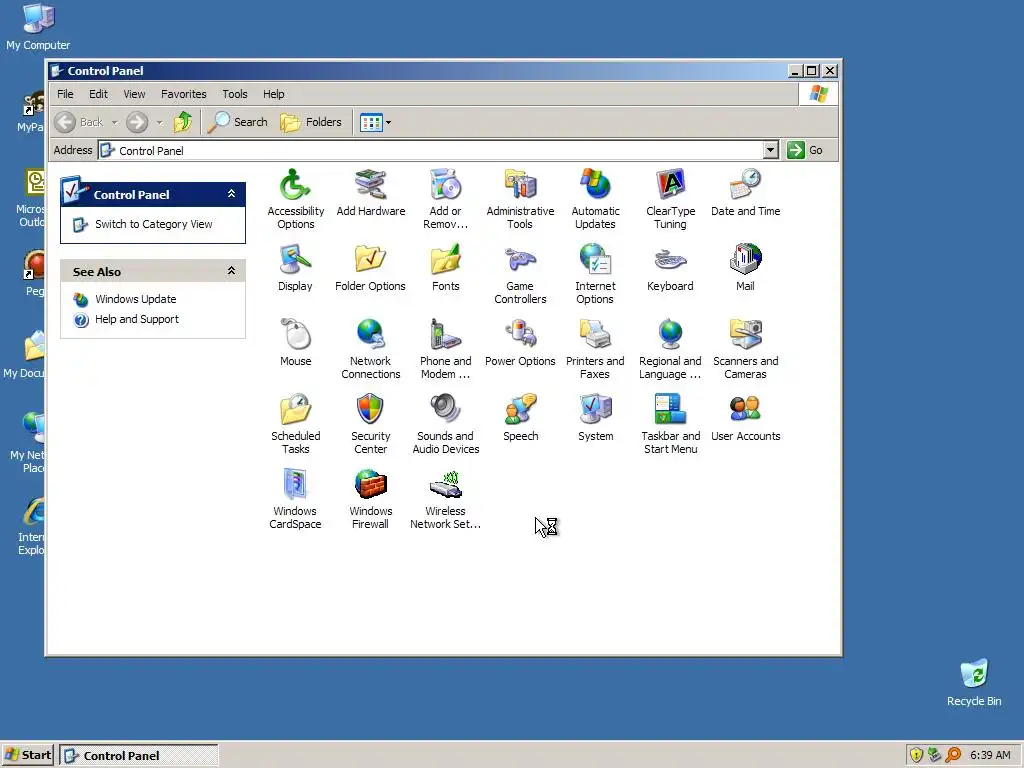This screenshot has height=768, width=1024.
Task: Open Internet Options icon
Action: tap(595, 260)
